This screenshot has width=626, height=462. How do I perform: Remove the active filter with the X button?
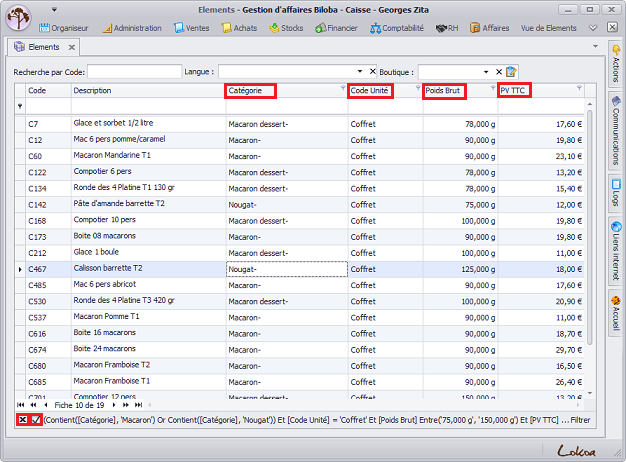coord(22,419)
